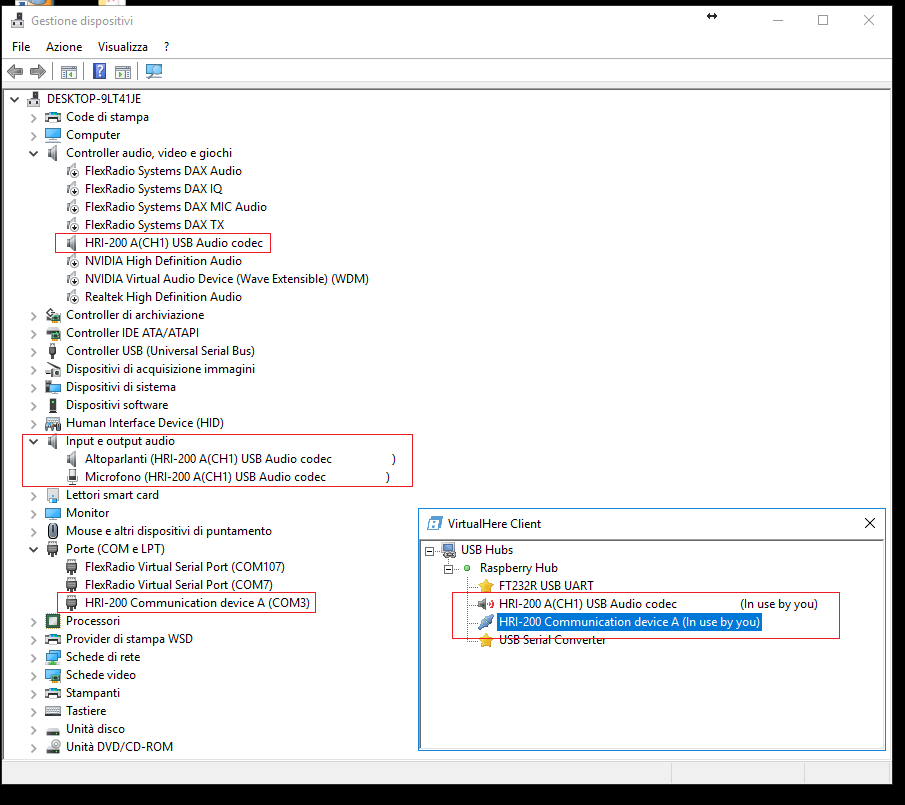Collapse Raspberry Hub in VirtualHere Client
Image resolution: width=905 pixels, height=805 pixels.
[x=448, y=570]
